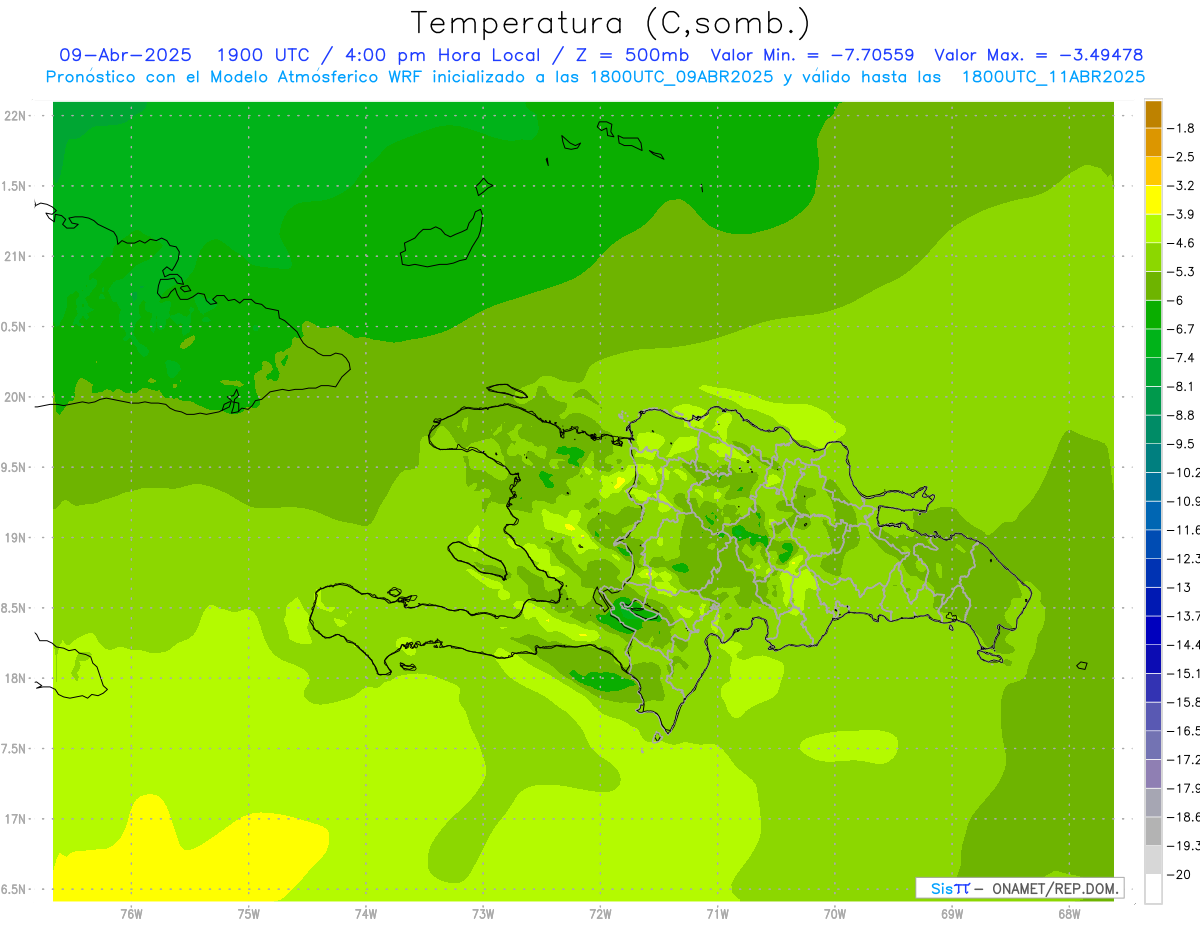1200x927 pixels.
Task: Pick orange swatch between -1.8 and -2.5
Action: point(1153,143)
